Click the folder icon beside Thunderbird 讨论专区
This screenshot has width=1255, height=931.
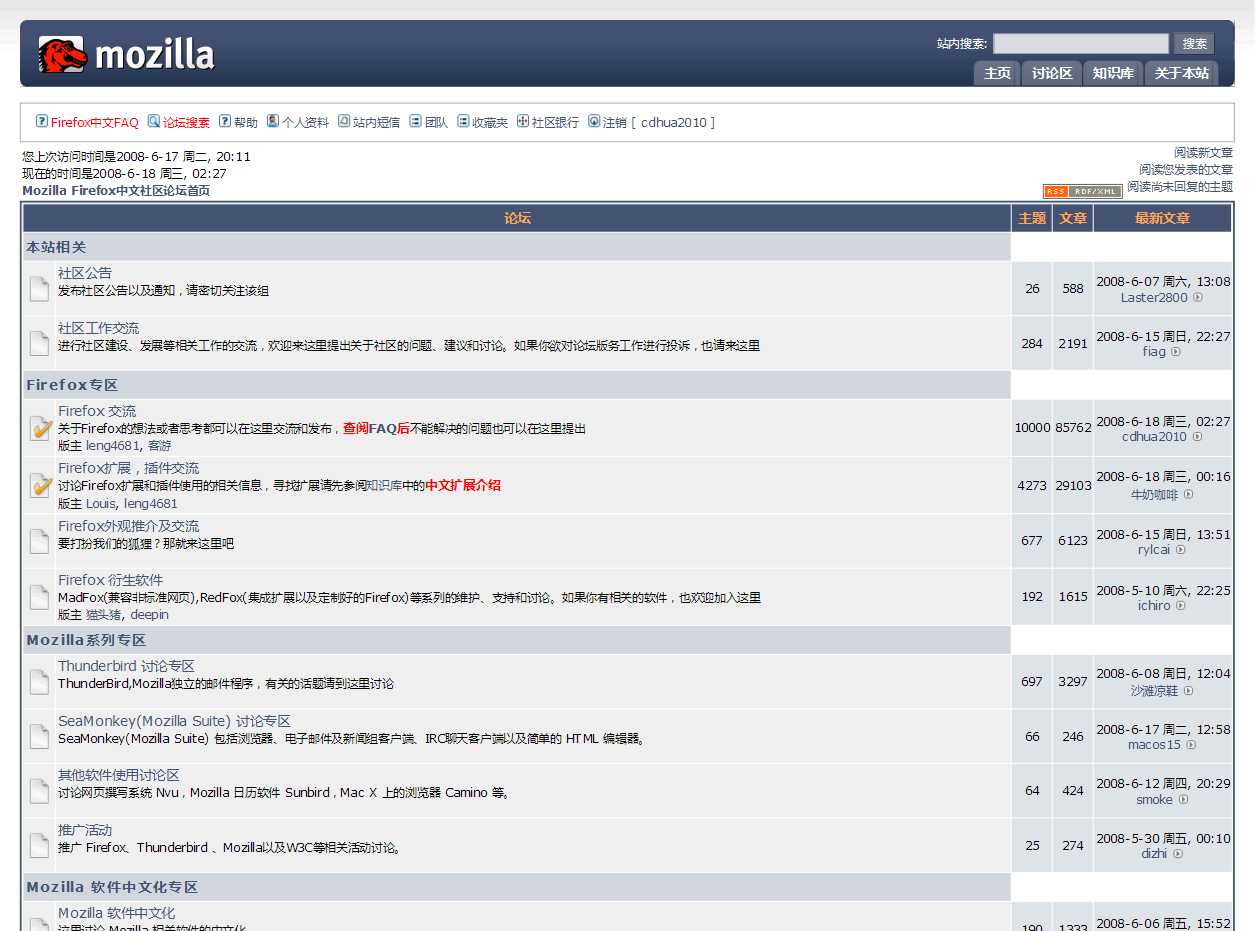coord(39,682)
